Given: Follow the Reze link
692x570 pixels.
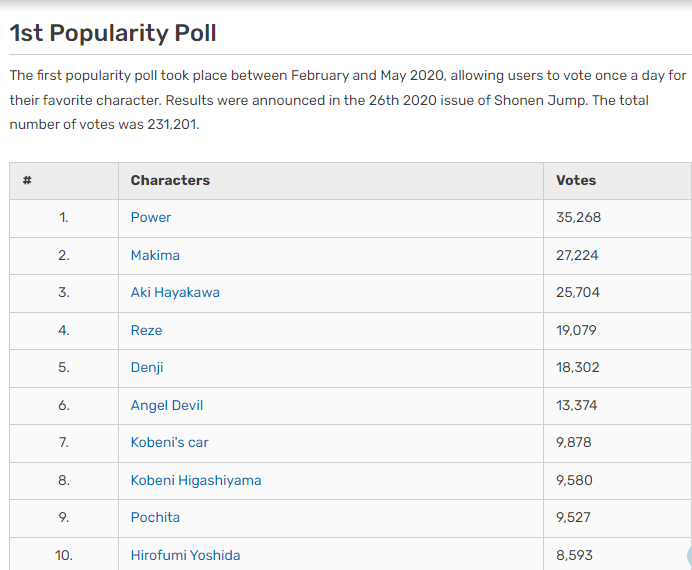Looking at the screenshot, I should [146, 330].
